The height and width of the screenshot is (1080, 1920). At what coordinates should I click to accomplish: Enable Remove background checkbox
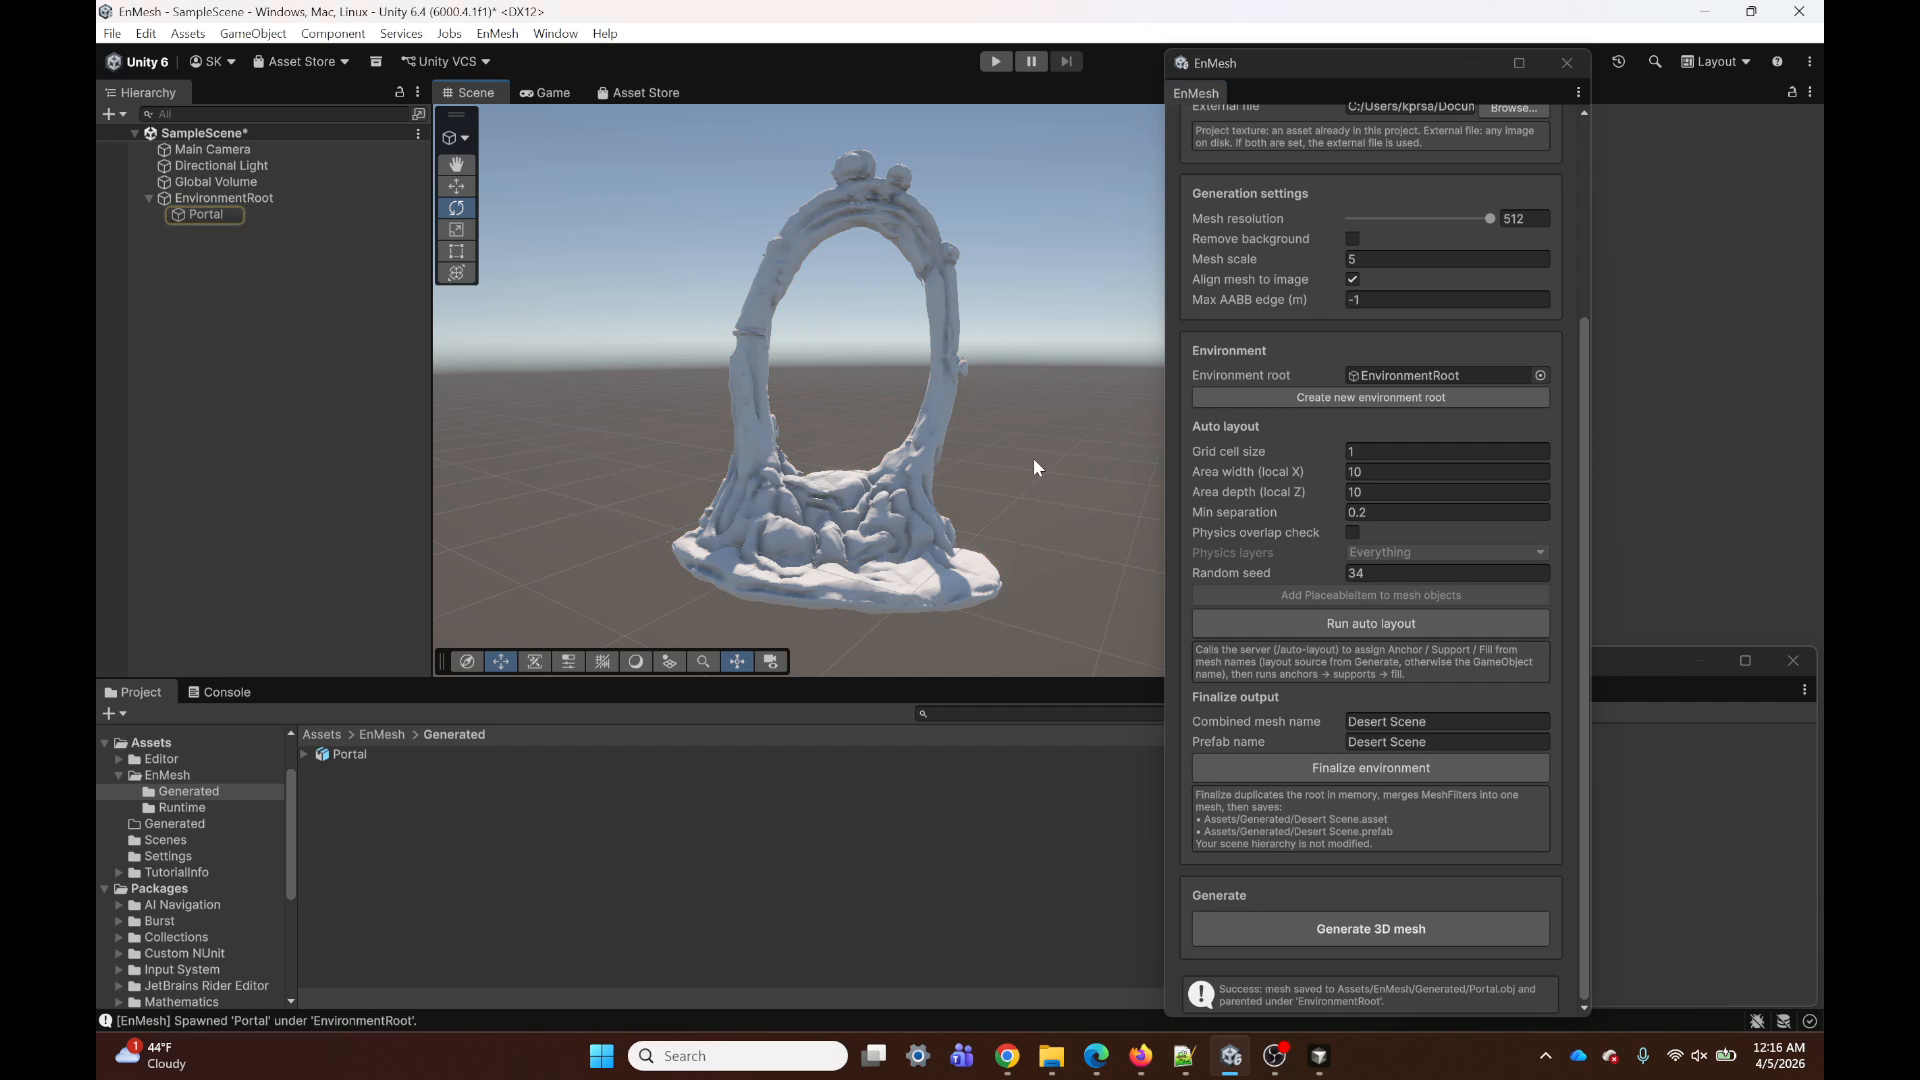pyautogui.click(x=1352, y=239)
